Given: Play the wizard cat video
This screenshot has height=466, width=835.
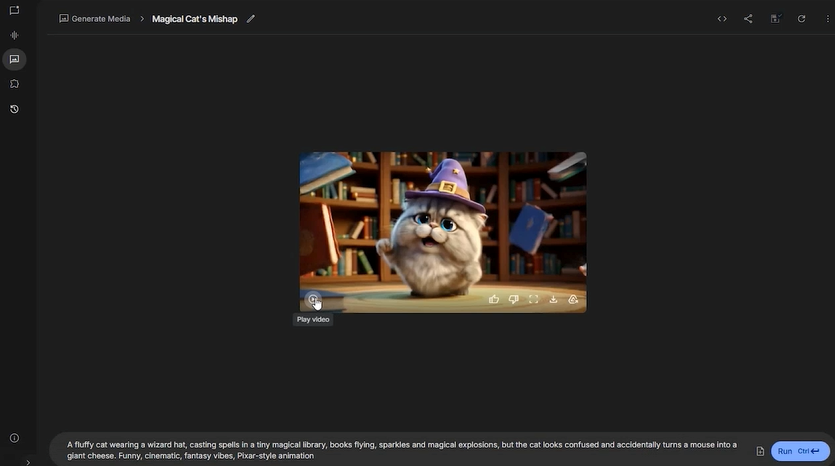Looking at the screenshot, I should (x=313, y=299).
